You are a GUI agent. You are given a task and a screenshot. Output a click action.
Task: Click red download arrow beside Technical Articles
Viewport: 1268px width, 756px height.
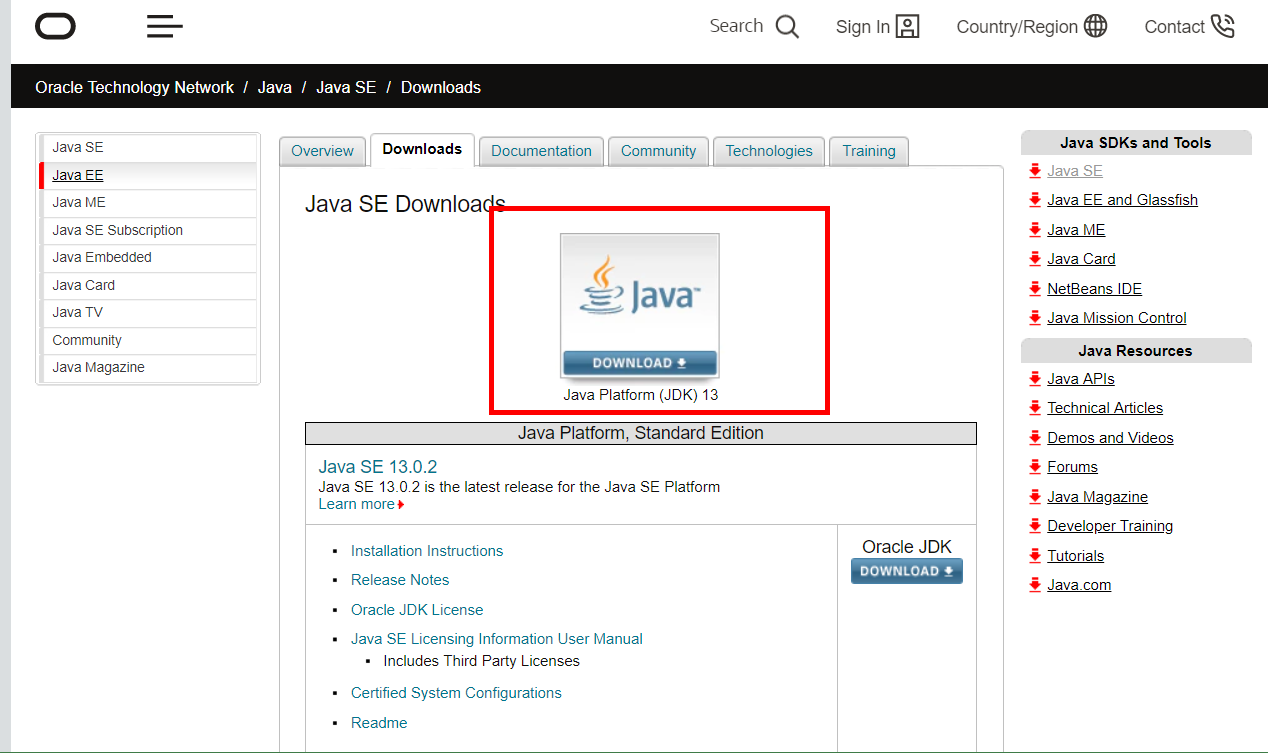point(1035,408)
